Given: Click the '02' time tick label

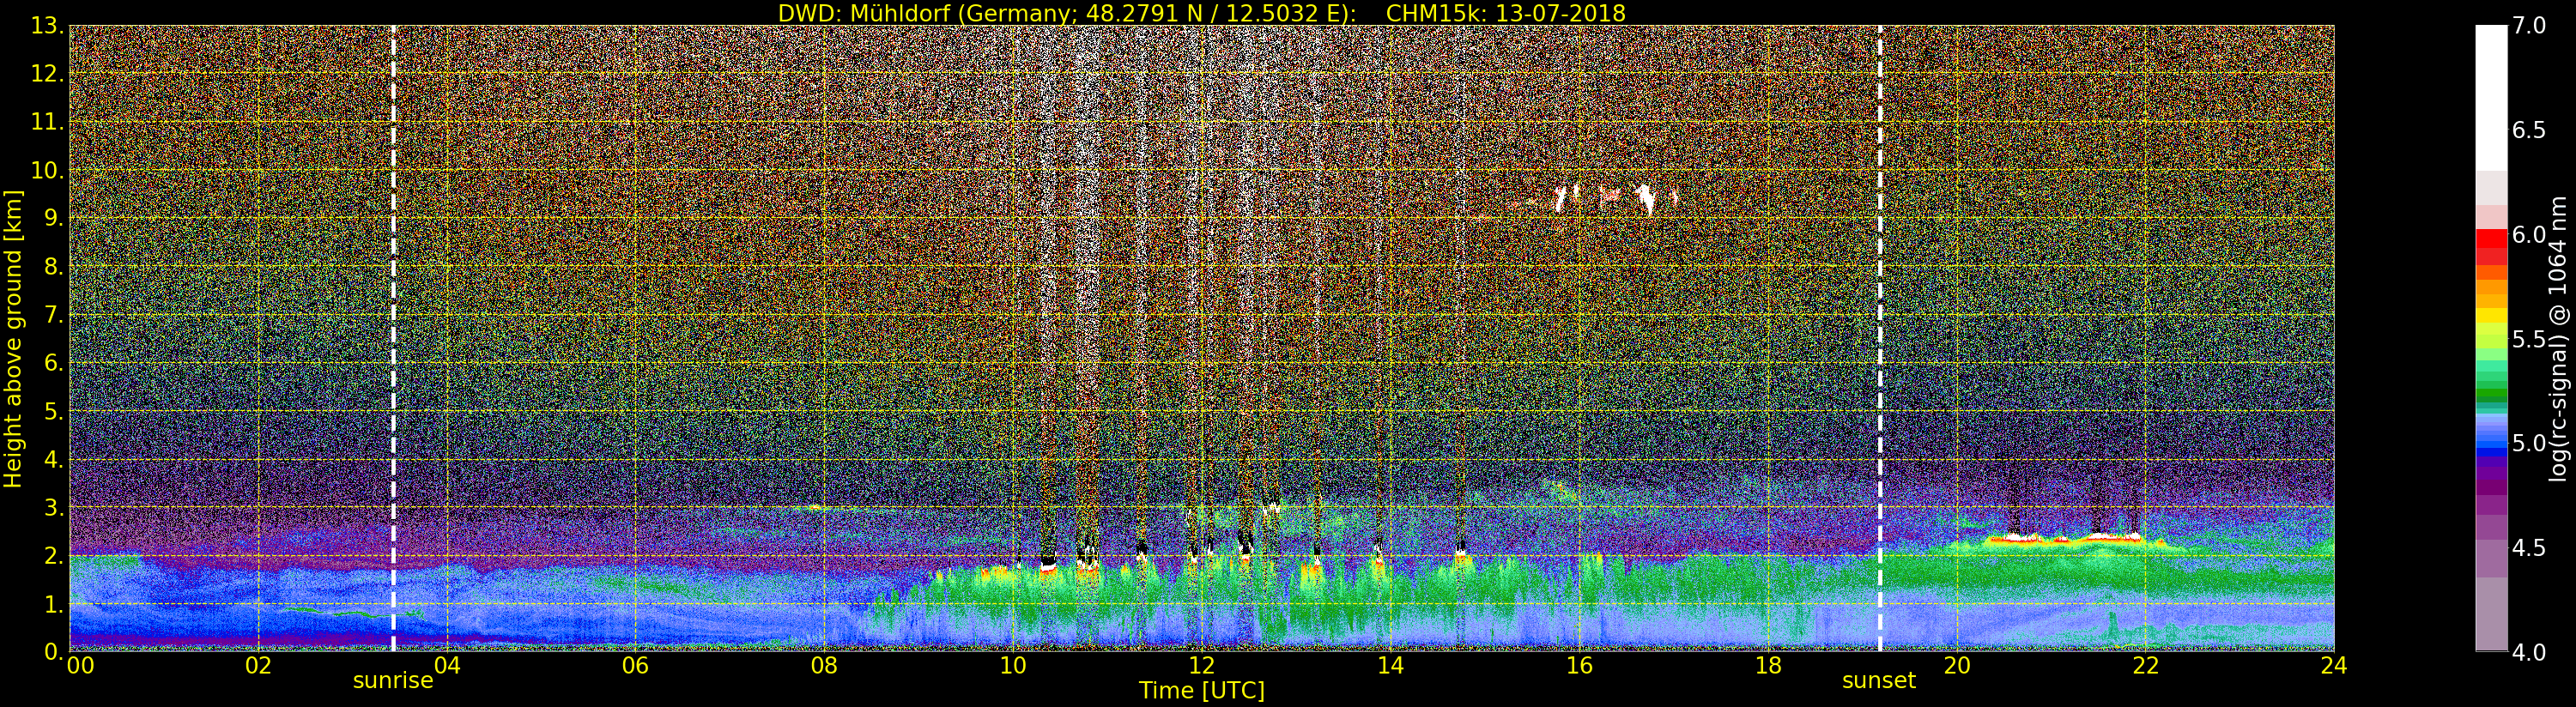Looking at the screenshot, I should pos(258,666).
